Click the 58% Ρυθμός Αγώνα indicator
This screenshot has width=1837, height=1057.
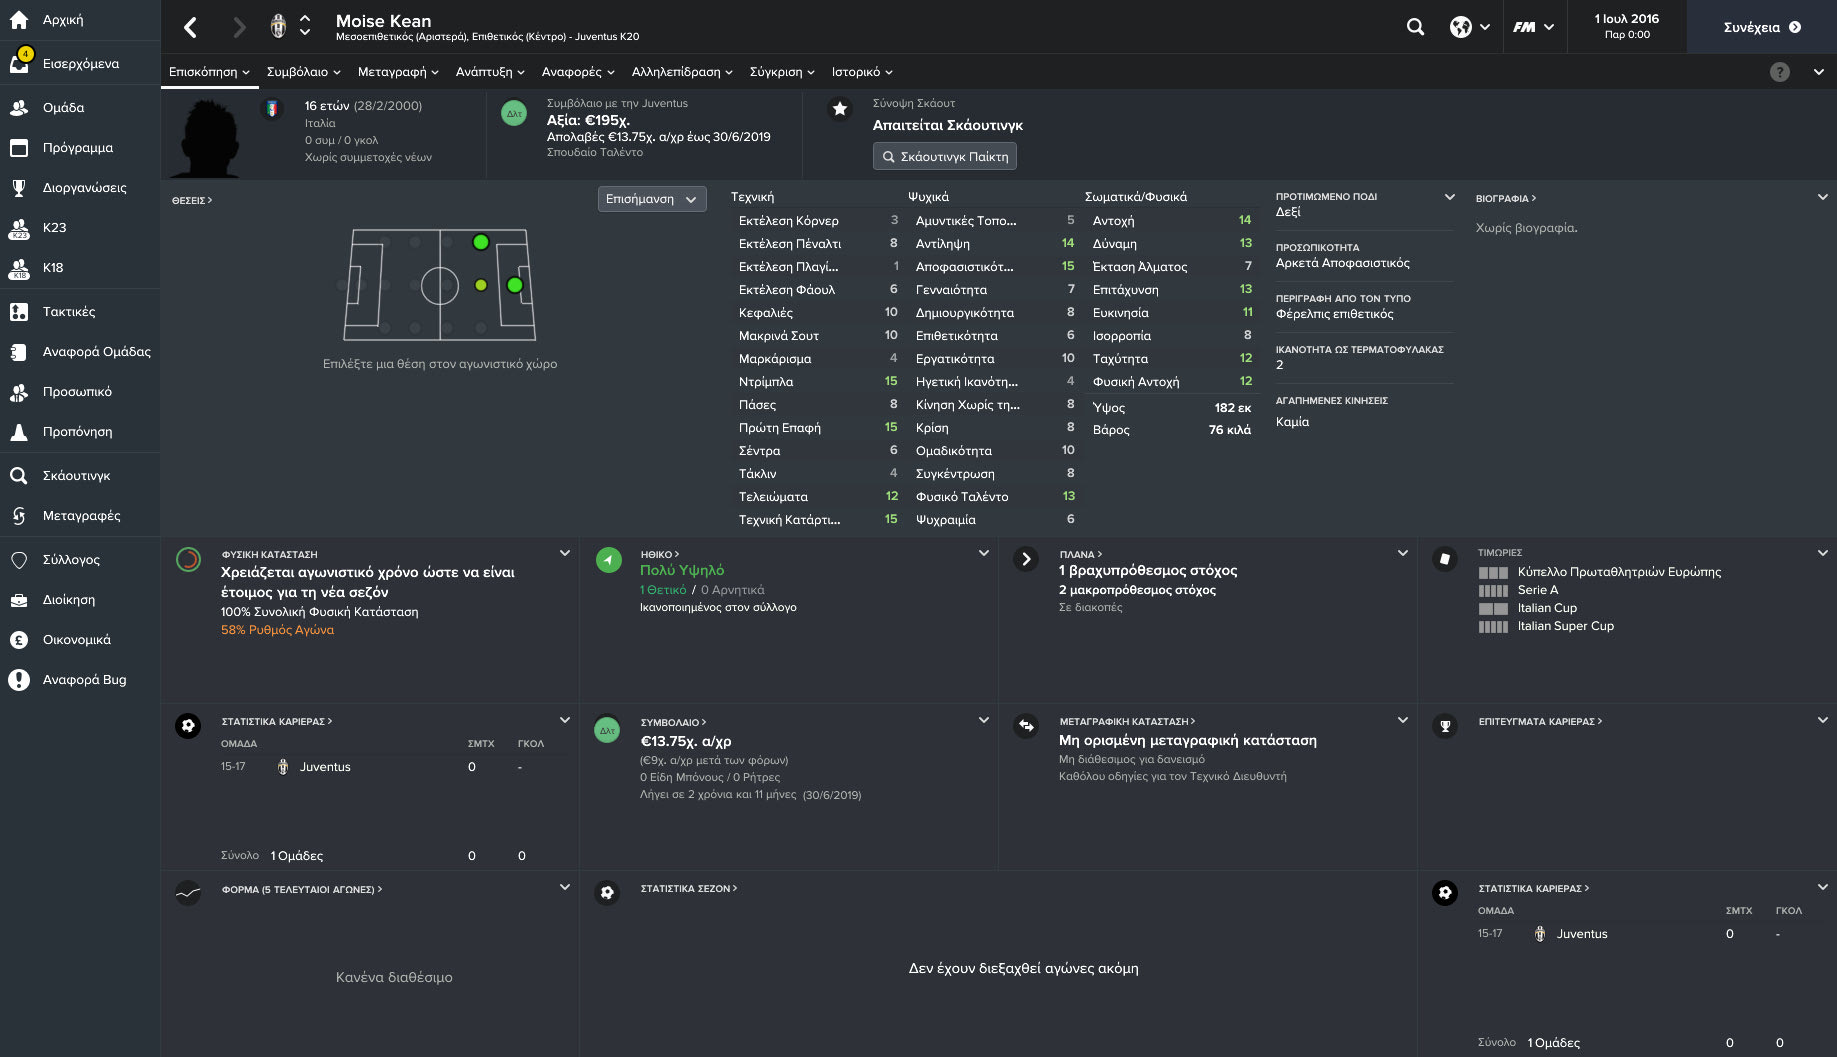277,630
